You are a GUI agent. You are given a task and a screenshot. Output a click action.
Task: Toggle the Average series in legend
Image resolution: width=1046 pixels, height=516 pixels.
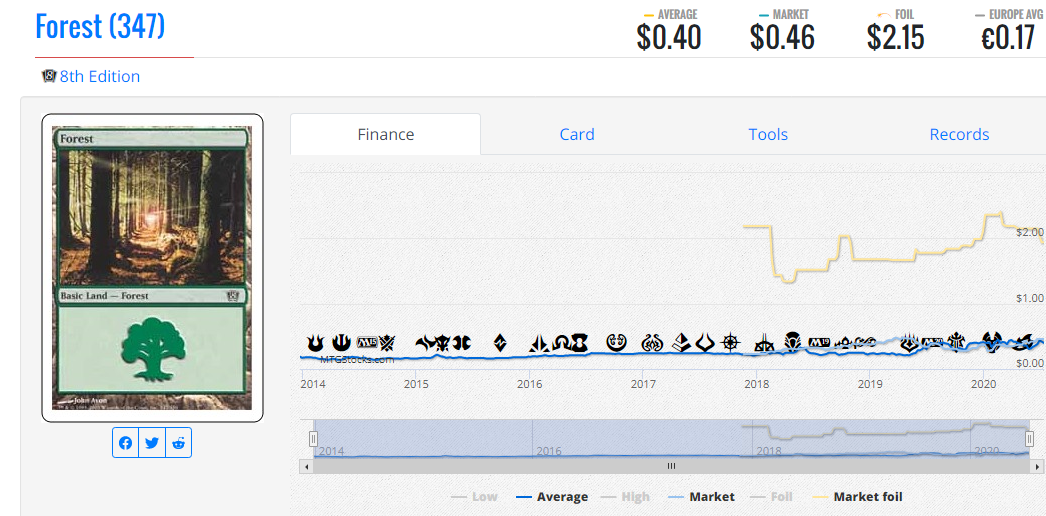tap(552, 497)
